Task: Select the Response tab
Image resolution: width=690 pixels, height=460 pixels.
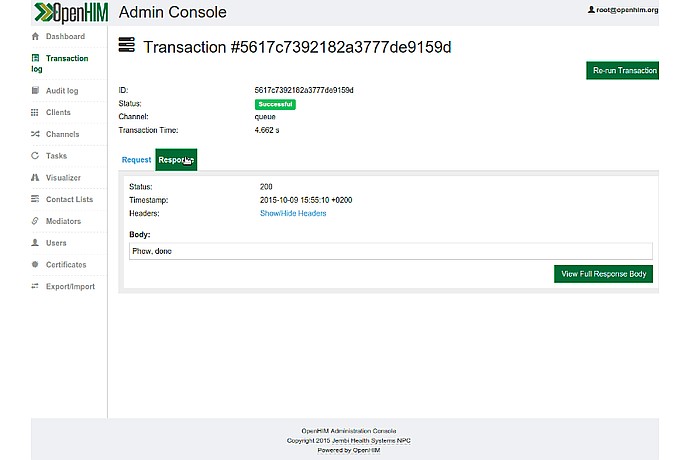Action: [176, 160]
